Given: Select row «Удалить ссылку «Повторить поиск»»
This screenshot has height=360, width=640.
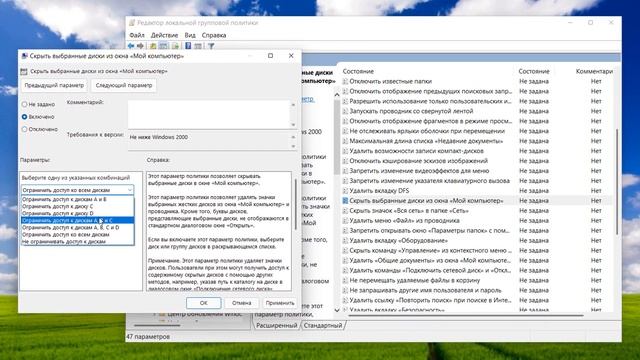Looking at the screenshot, I should tap(477, 300).
